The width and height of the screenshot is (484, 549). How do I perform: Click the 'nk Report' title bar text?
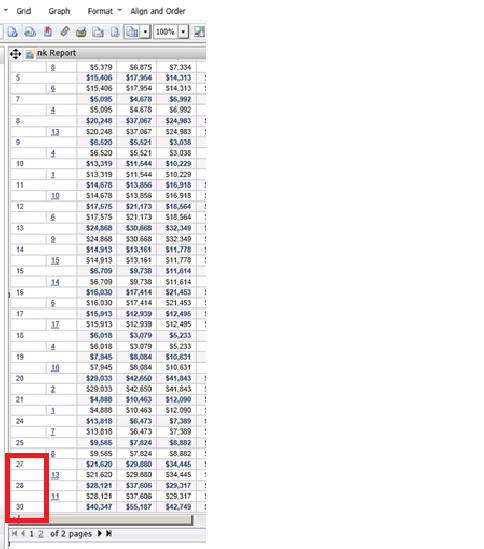[x=56, y=53]
